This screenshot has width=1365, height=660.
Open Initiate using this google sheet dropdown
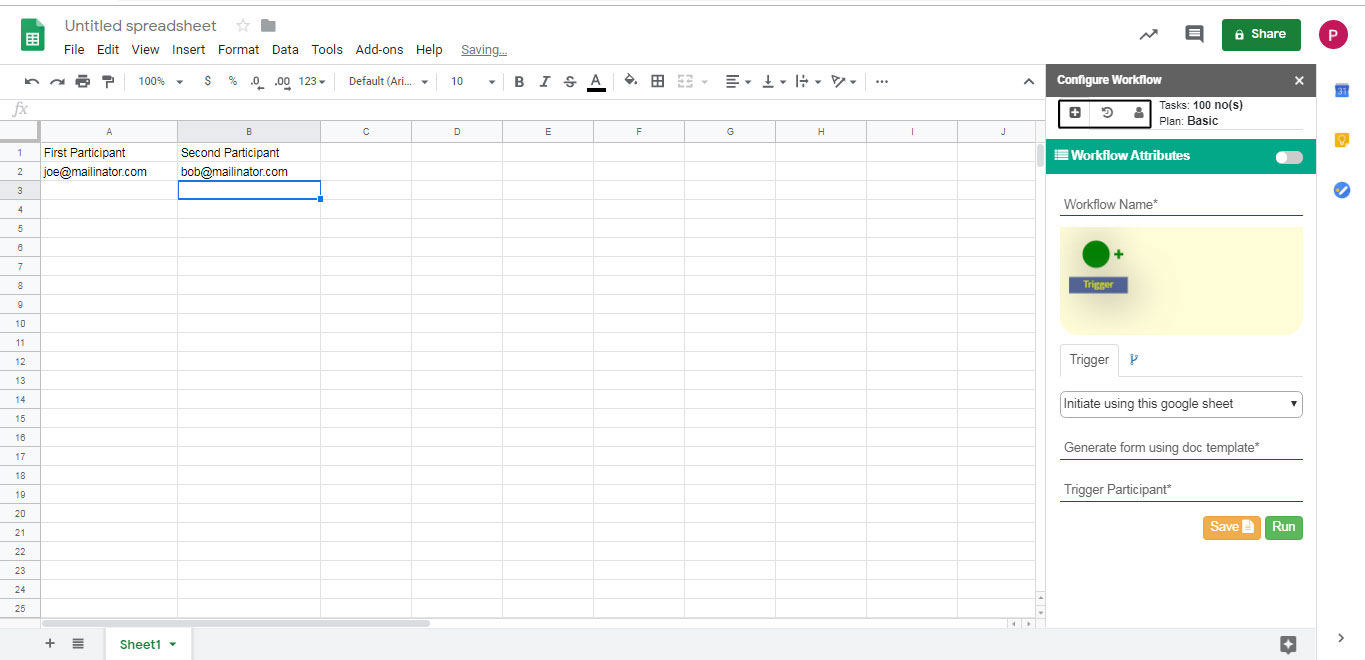tap(1181, 404)
